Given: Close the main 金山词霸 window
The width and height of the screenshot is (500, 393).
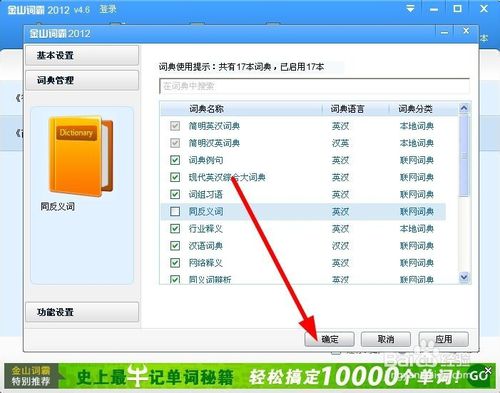Looking at the screenshot, I should click(484, 9).
